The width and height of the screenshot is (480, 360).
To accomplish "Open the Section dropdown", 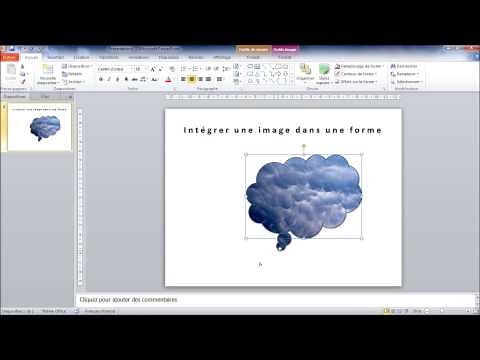I will 74,82.
